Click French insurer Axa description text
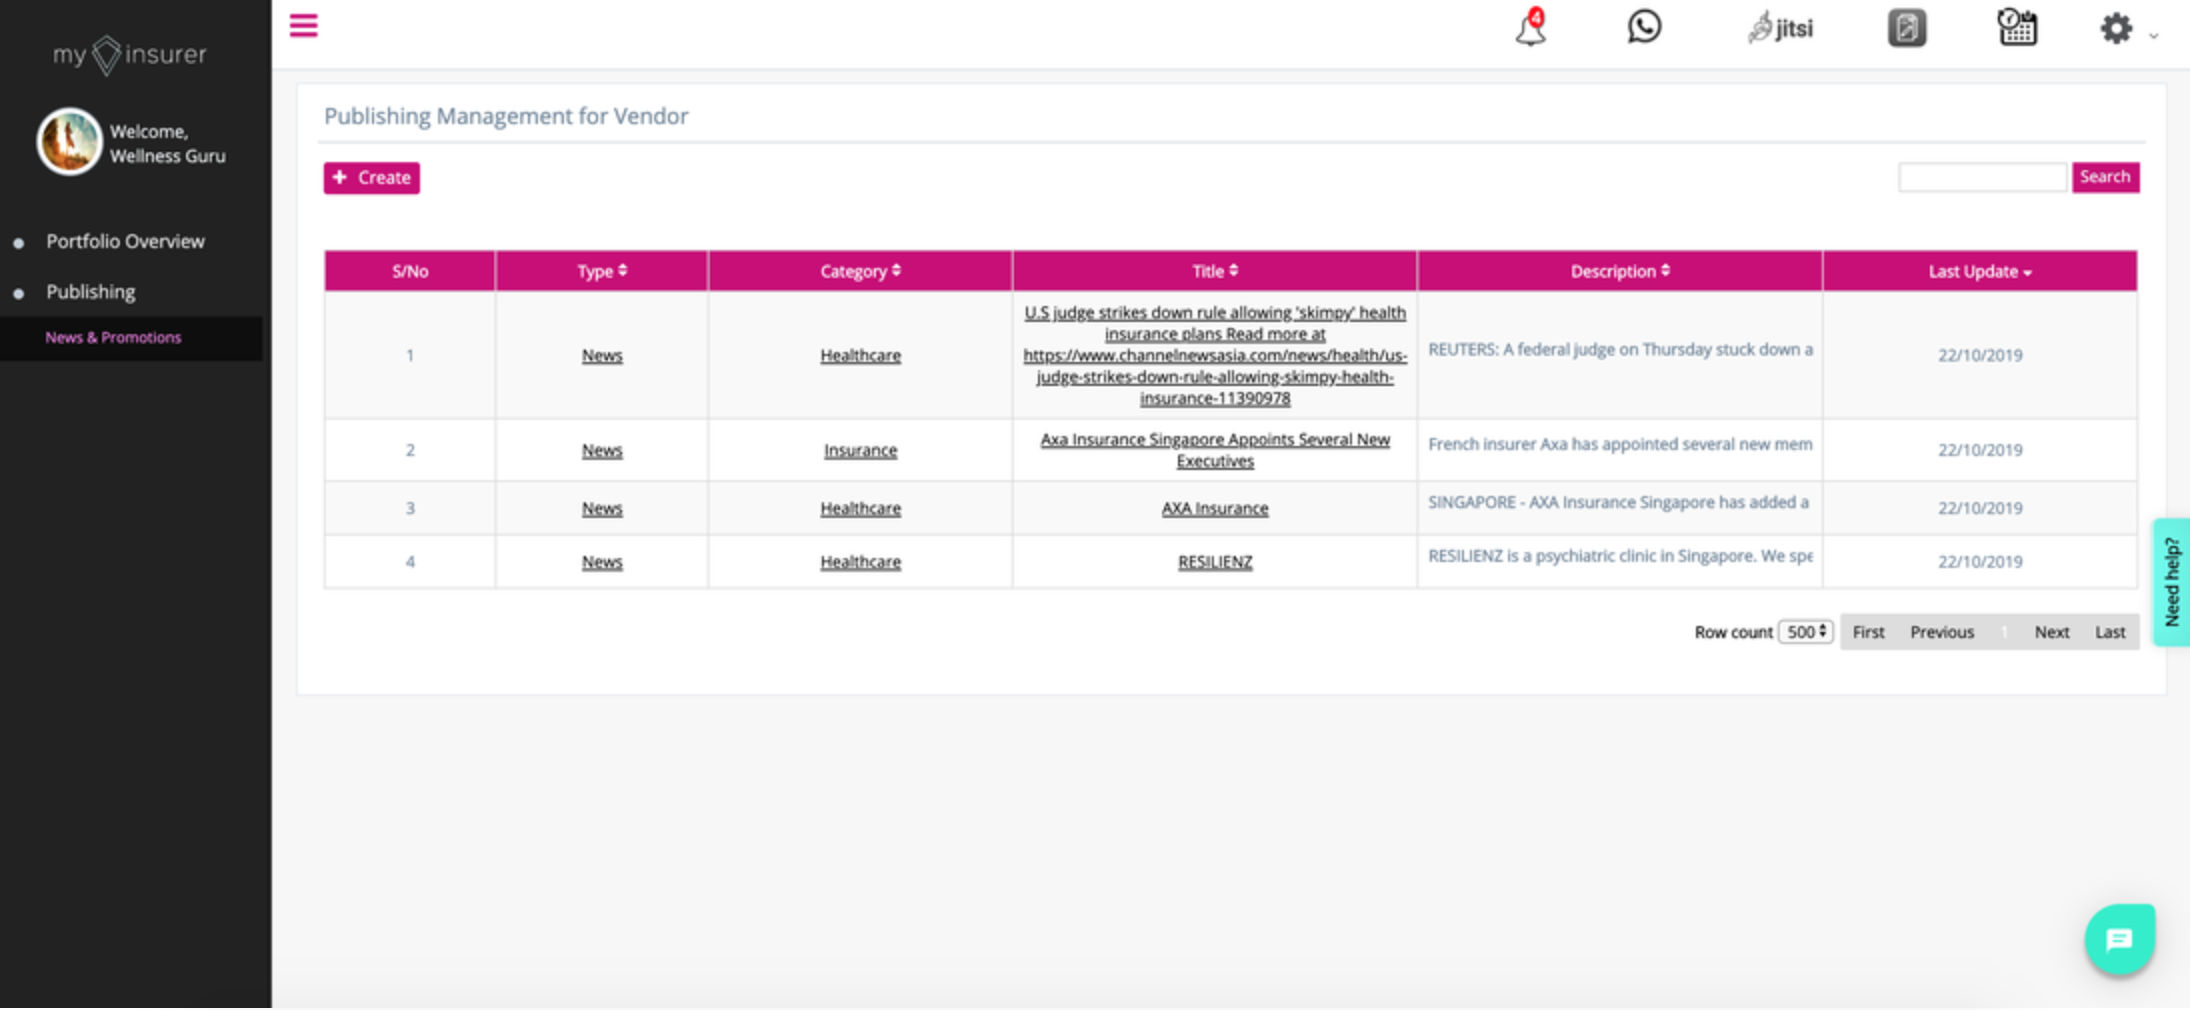This screenshot has height=1010, width=2190. pos(1620,444)
